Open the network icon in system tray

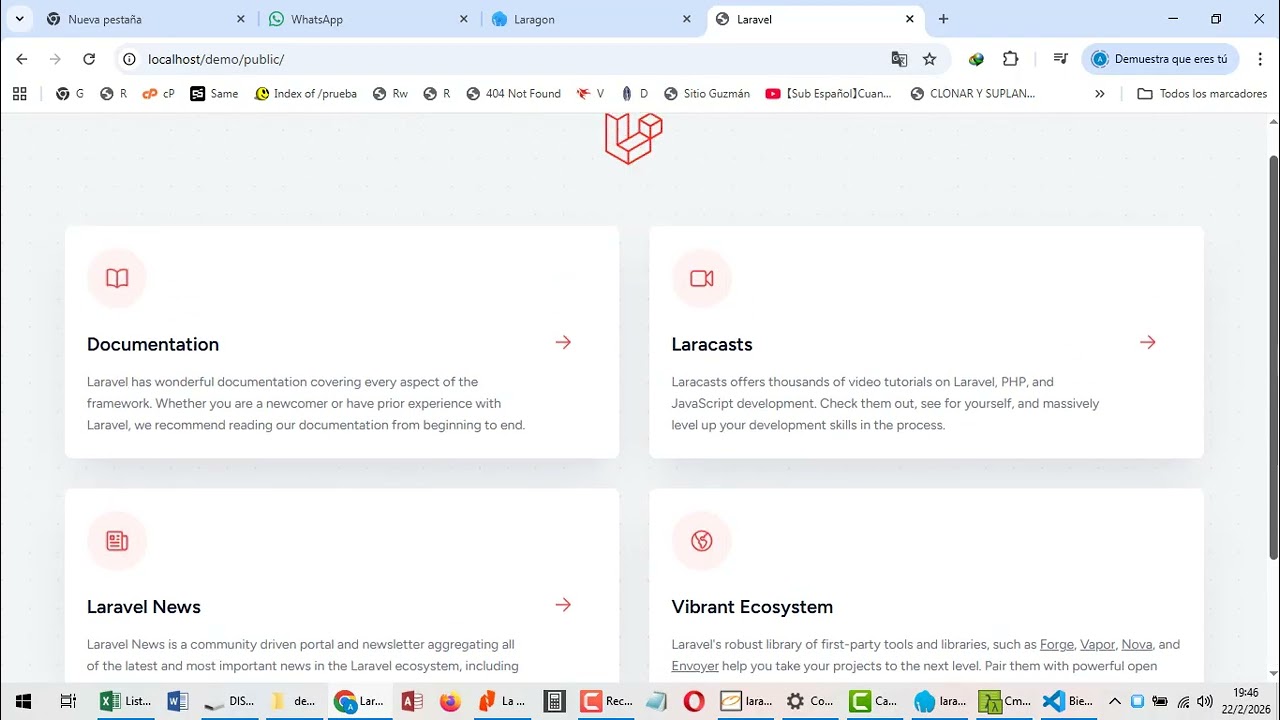click(1184, 701)
